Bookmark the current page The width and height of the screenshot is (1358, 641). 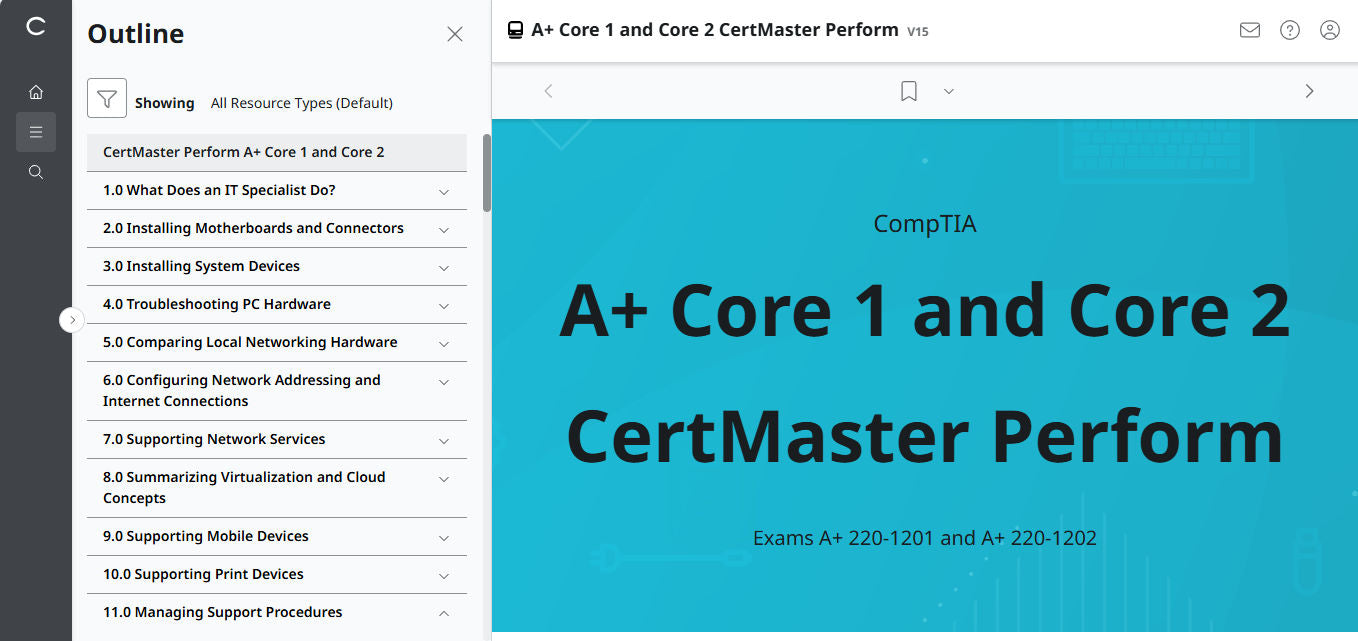point(908,90)
